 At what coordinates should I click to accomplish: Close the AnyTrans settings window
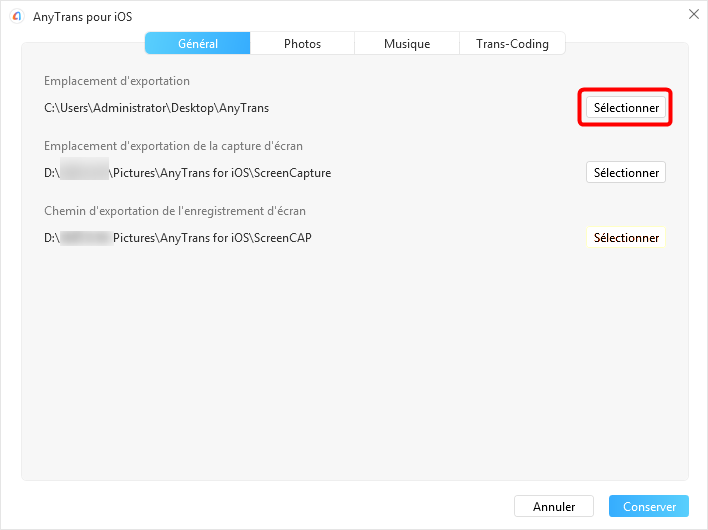[693, 14]
